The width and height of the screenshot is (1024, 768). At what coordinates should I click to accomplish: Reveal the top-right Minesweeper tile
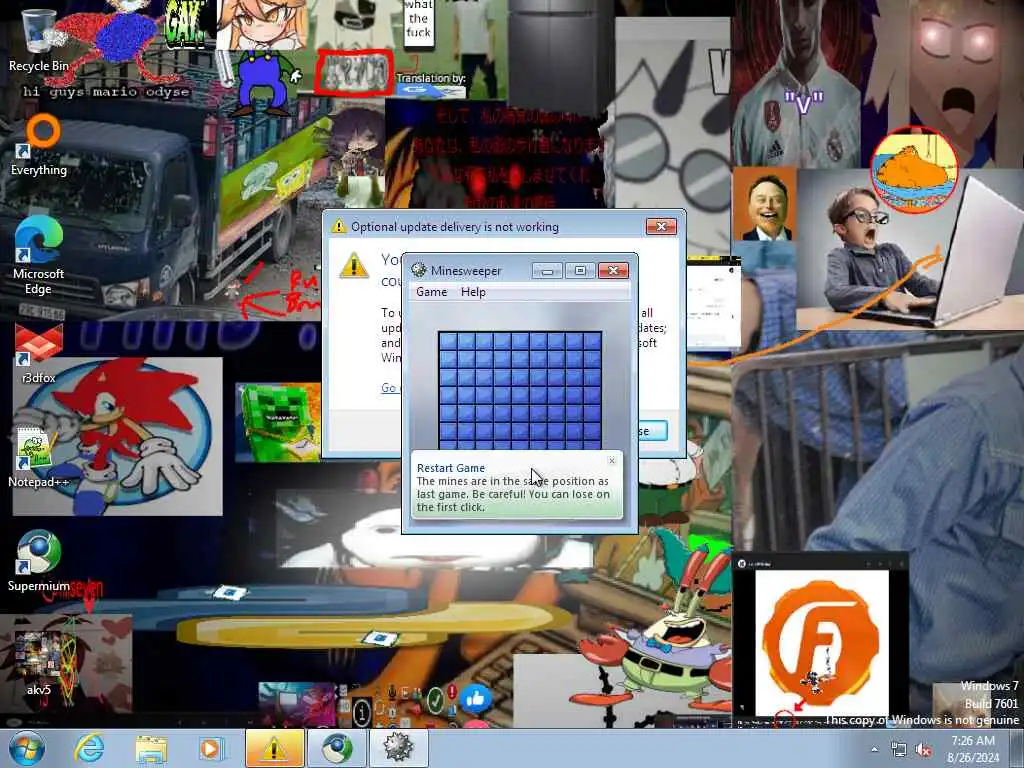(592, 342)
